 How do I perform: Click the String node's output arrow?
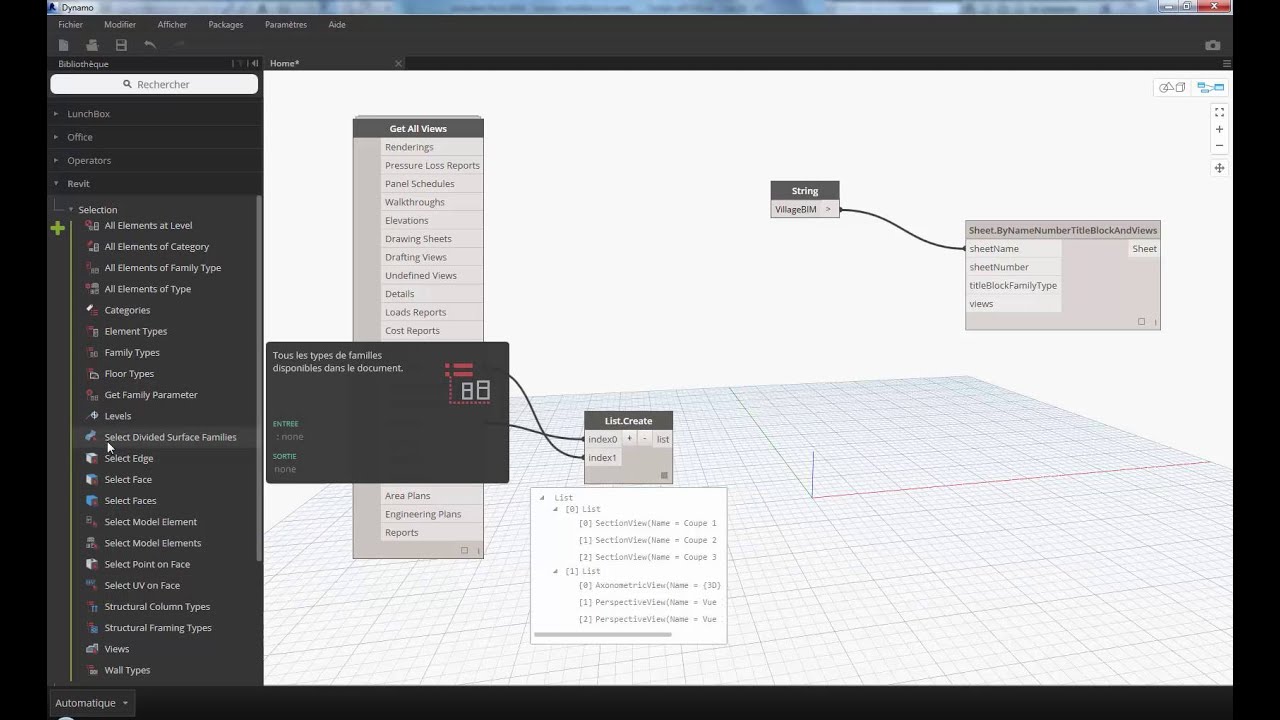click(828, 209)
